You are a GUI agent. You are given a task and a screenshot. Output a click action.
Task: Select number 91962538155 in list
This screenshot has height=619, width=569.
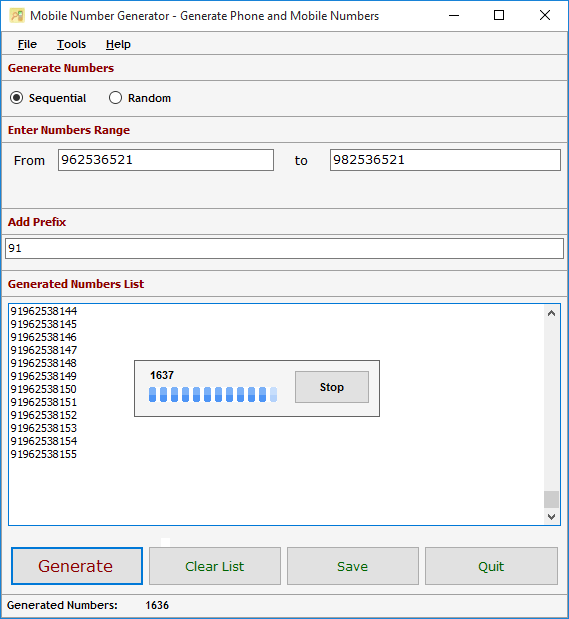pos(44,454)
